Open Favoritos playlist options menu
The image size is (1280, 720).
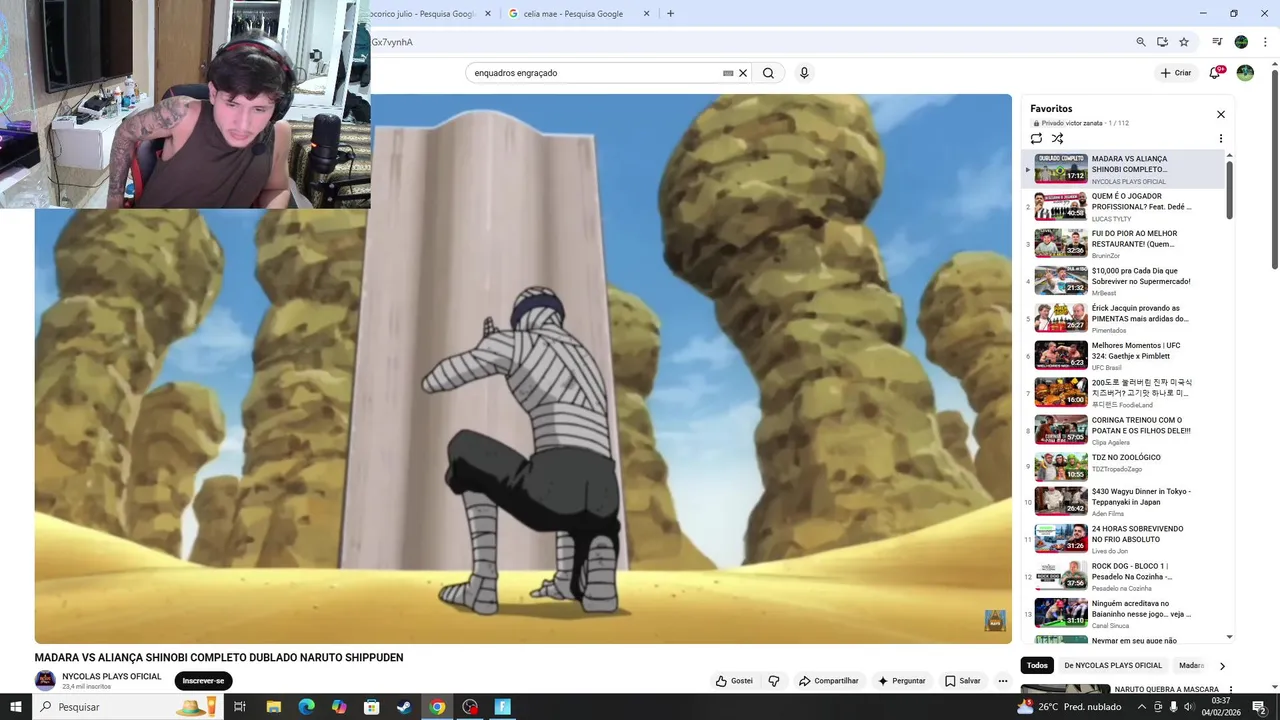coord(1220,139)
